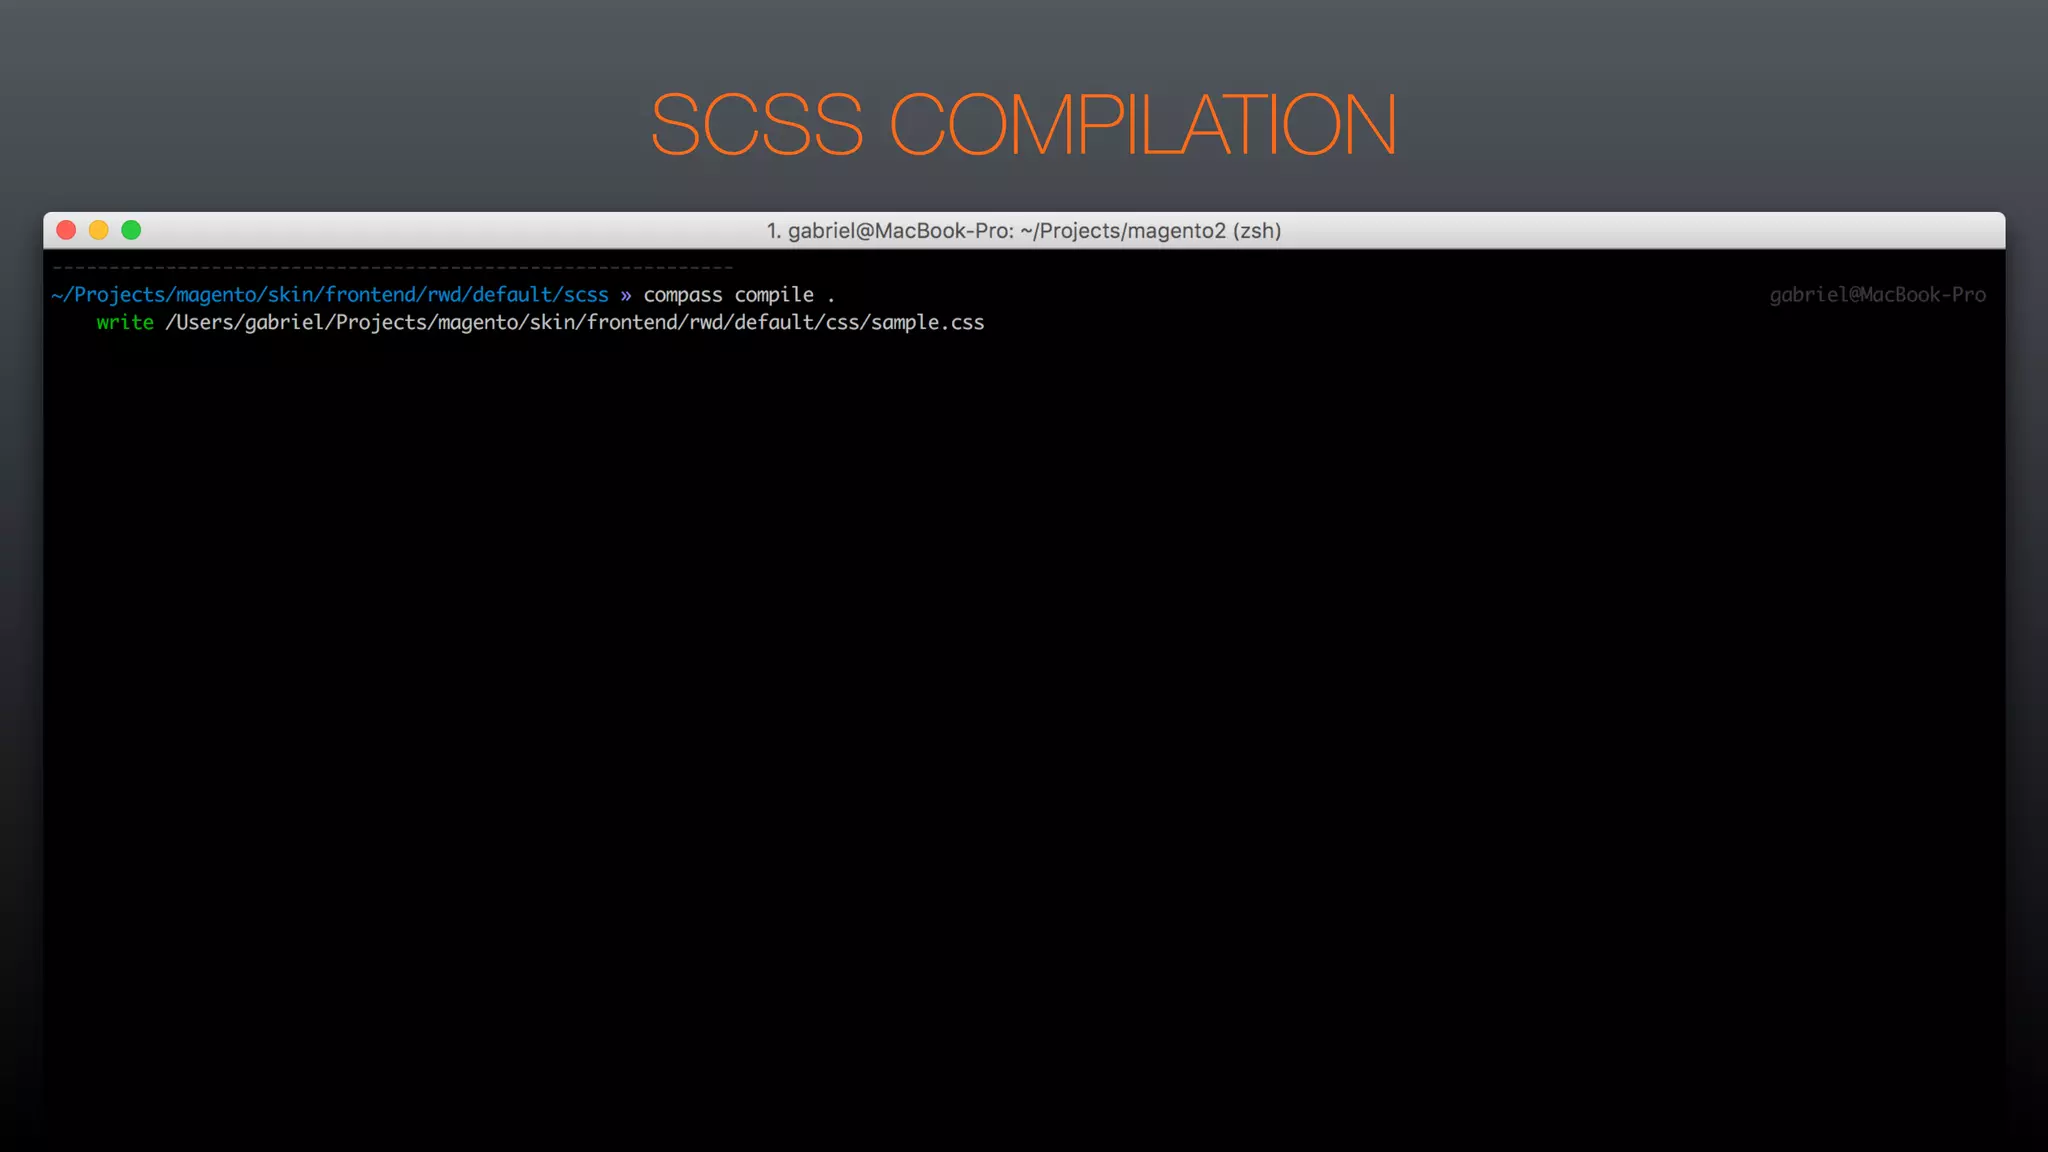The height and width of the screenshot is (1152, 2048).
Task: Click the prompt path ~/Projects/magento/skin/frontend/rwd/default/scss
Action: coord(330,295)
